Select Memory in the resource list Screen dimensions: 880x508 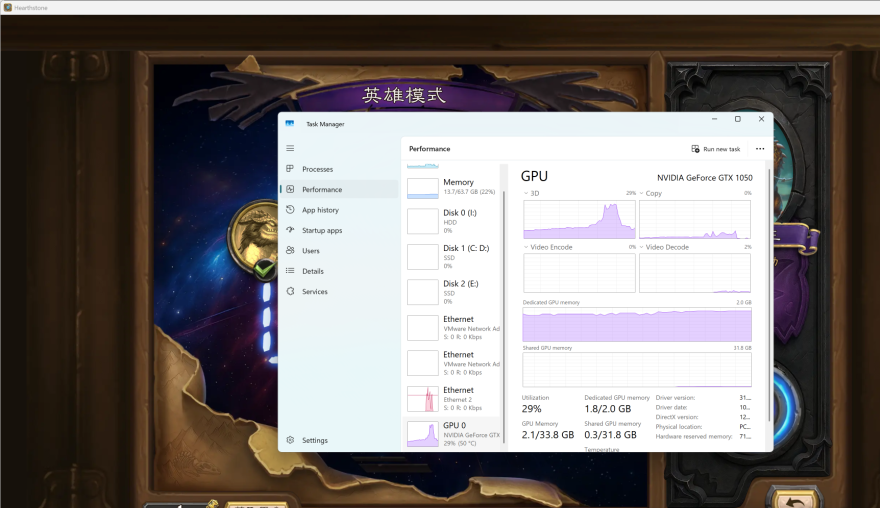coord(452,187)
